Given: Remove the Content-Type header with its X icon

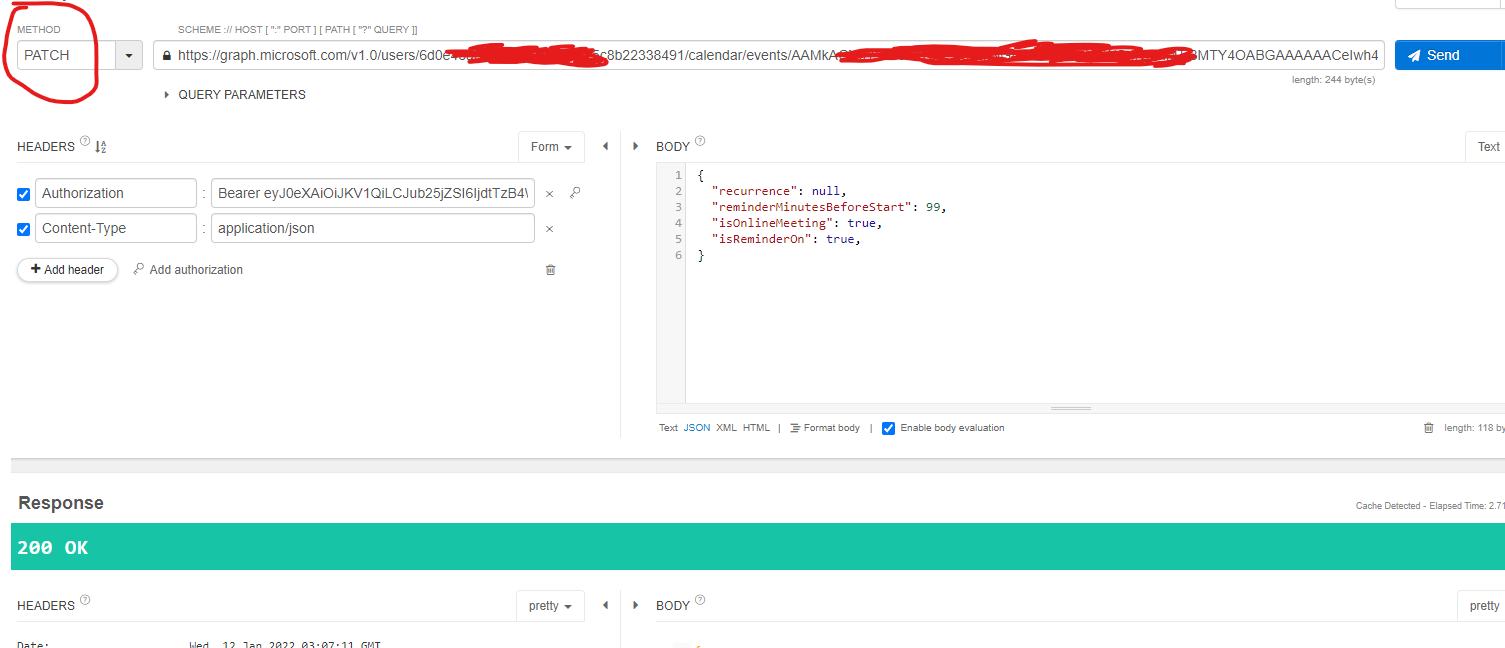Looking at the screenshot, I should click(x=549, y=229).
